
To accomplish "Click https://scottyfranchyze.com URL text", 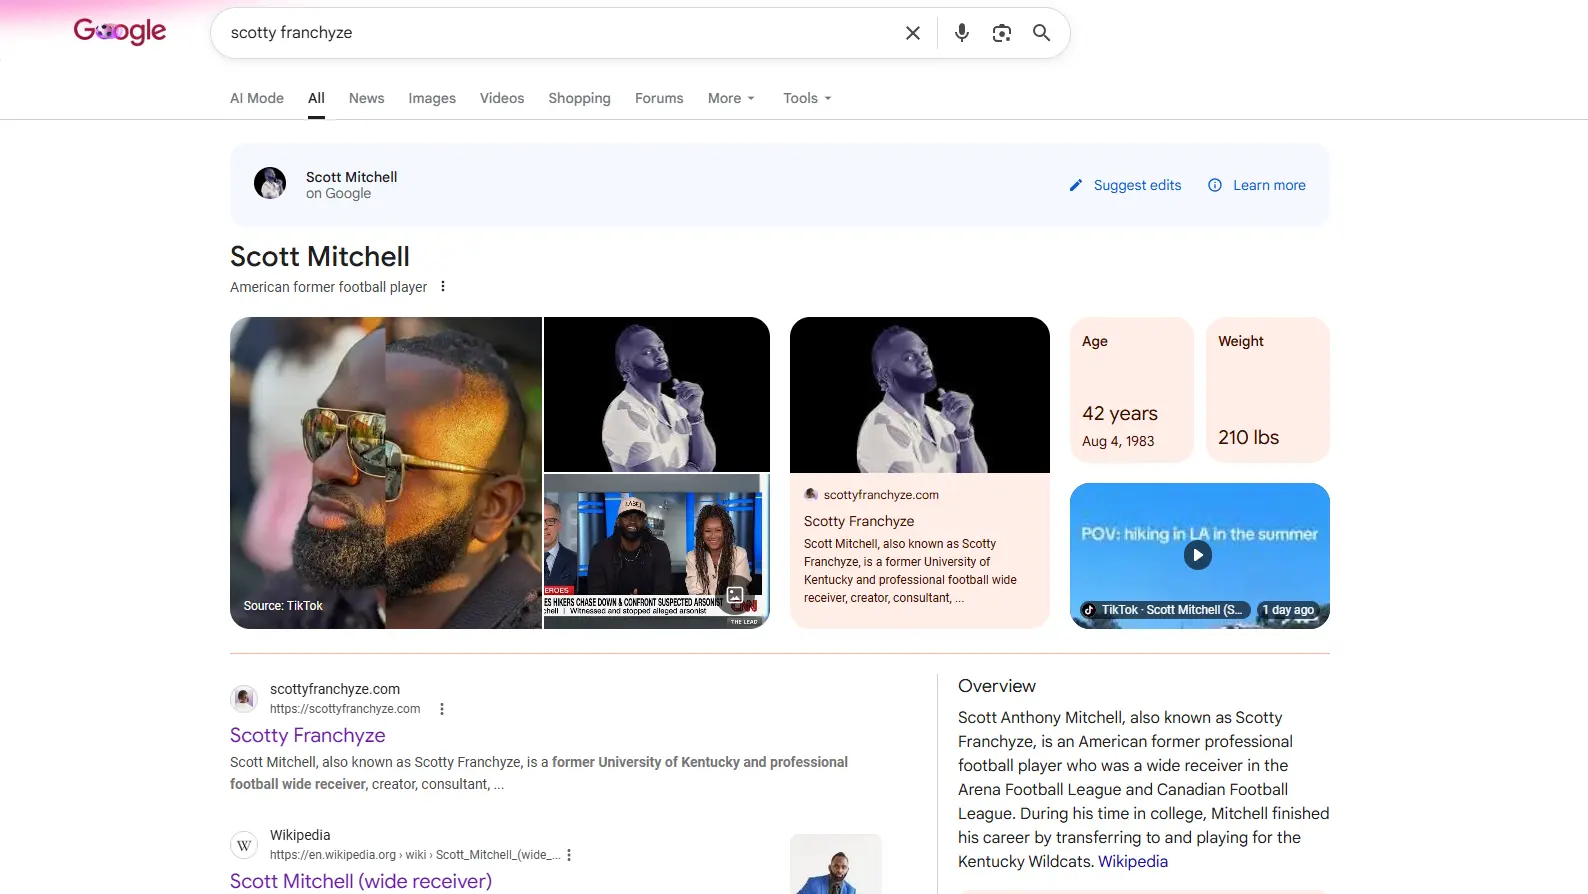I will [x=345, y=709].
